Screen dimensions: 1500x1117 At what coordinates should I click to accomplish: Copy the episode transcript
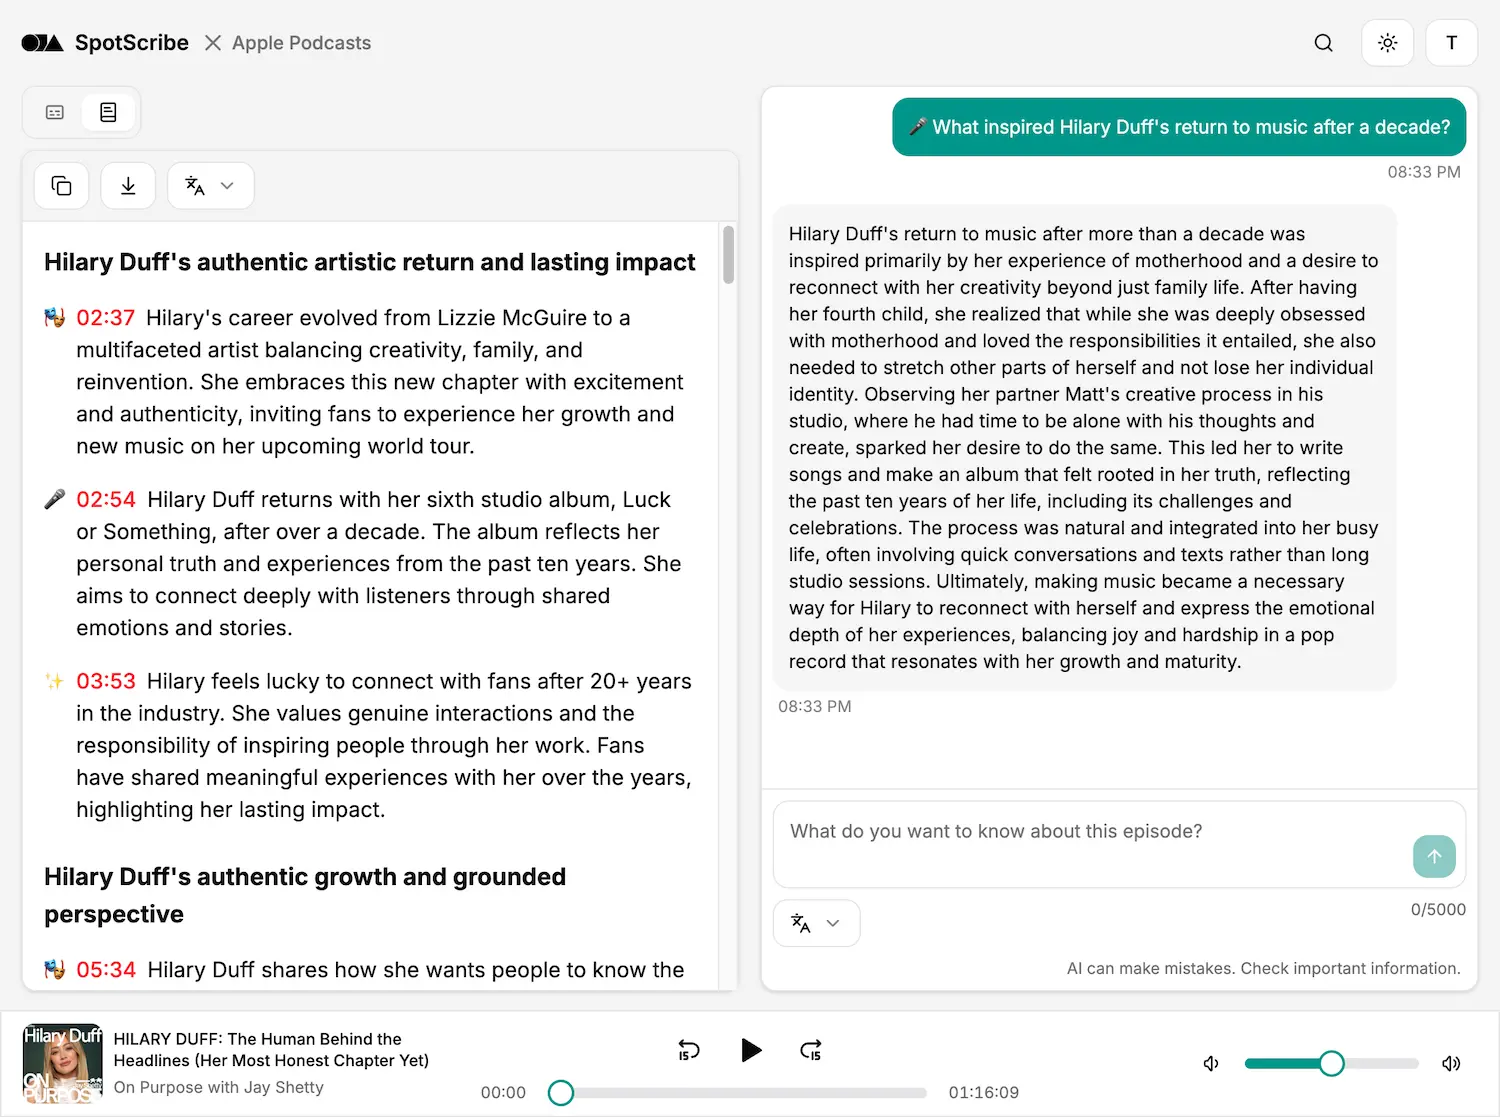61,185
